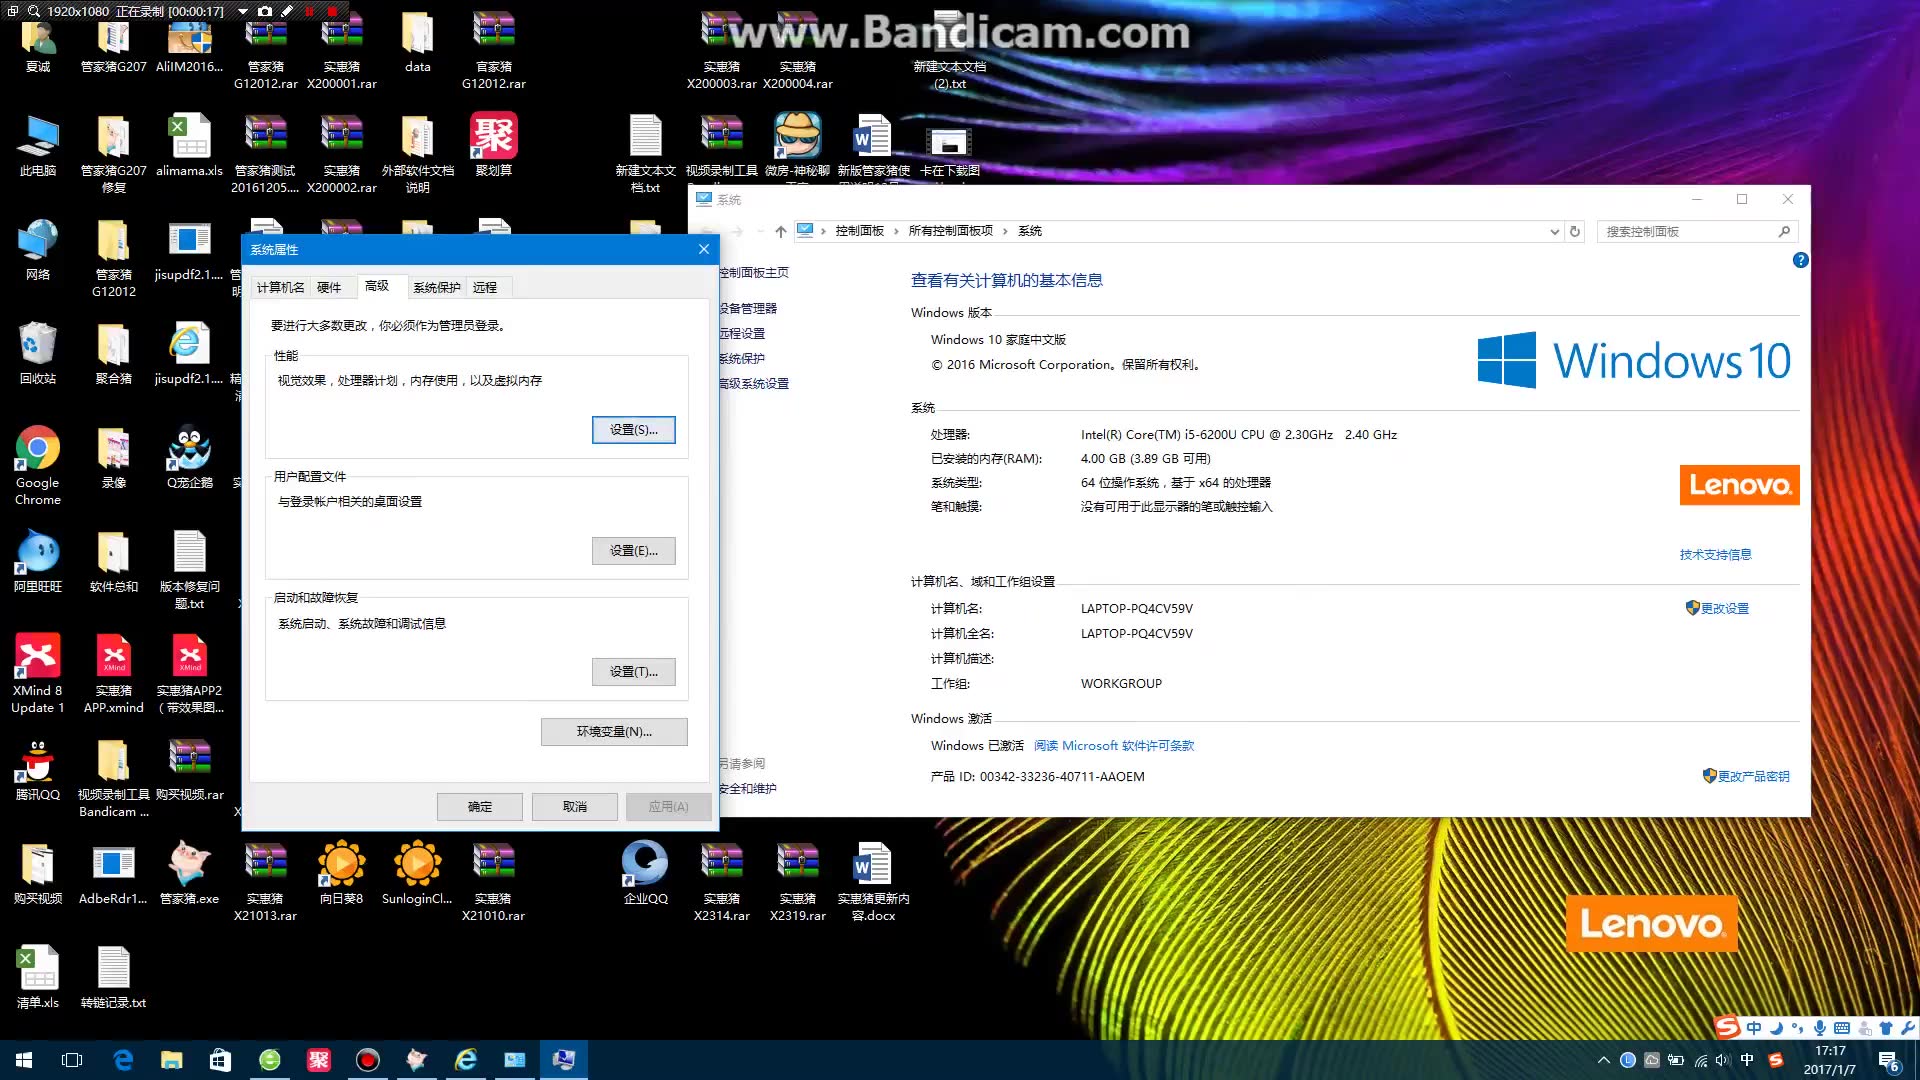Switch to the 硬件 tab

coord(329,288)
